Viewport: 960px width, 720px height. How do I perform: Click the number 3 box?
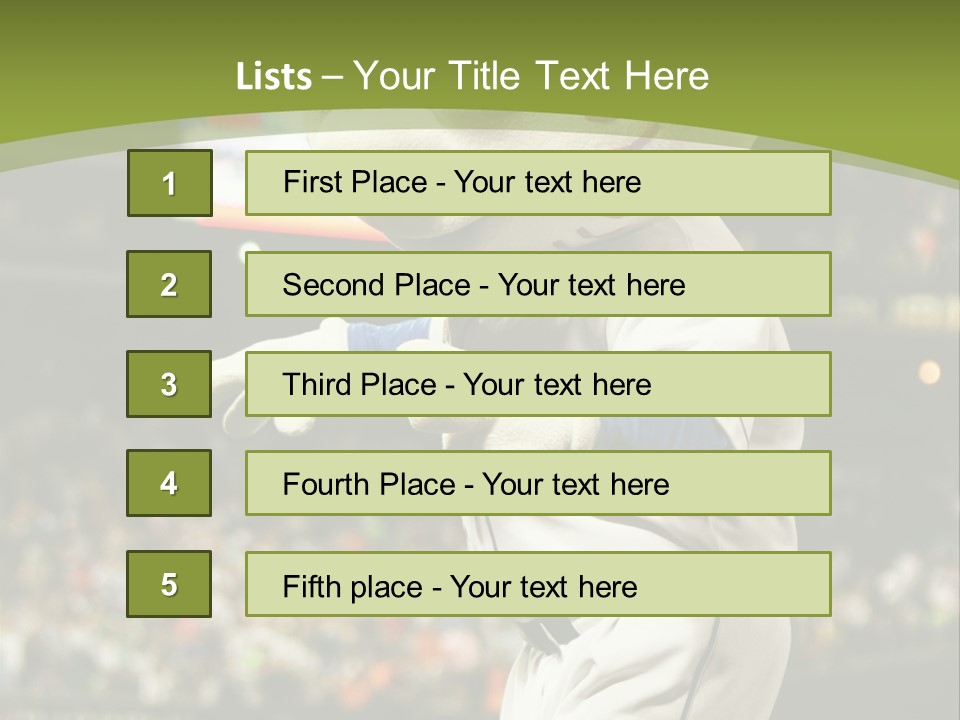pyautogui.click(x=169, y=384)
